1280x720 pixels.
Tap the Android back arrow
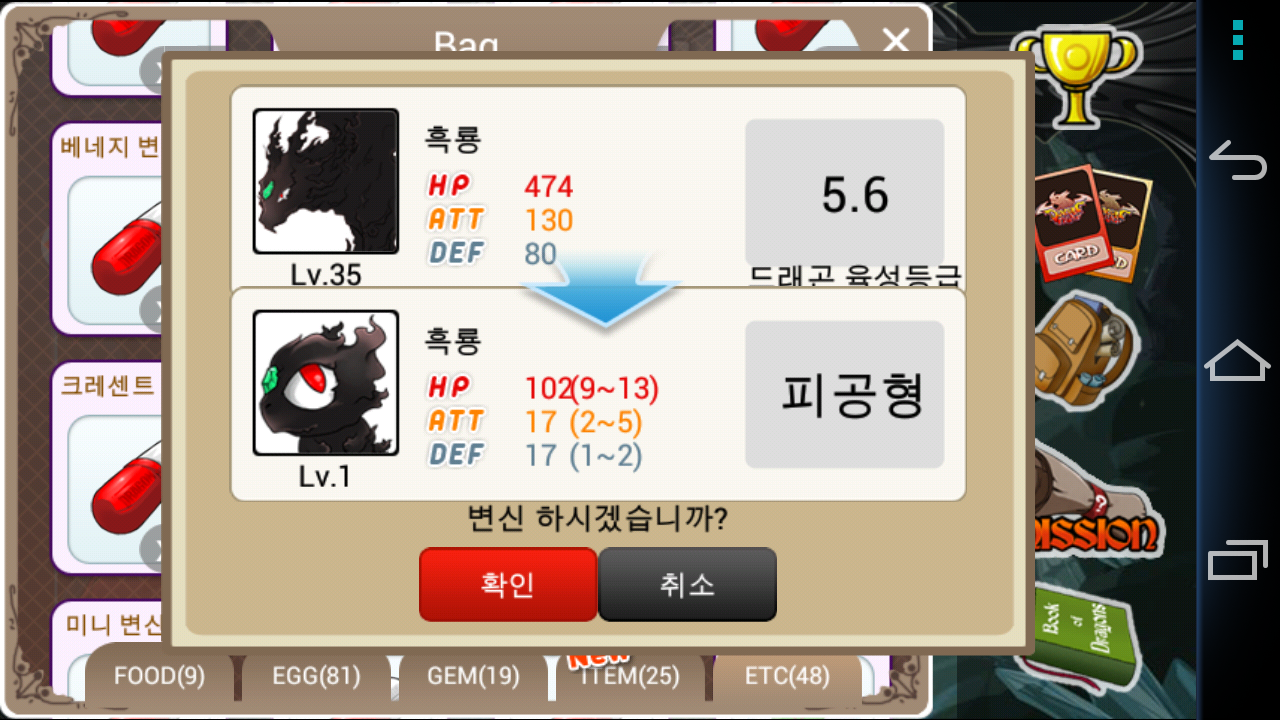[x=1238, y=160]
